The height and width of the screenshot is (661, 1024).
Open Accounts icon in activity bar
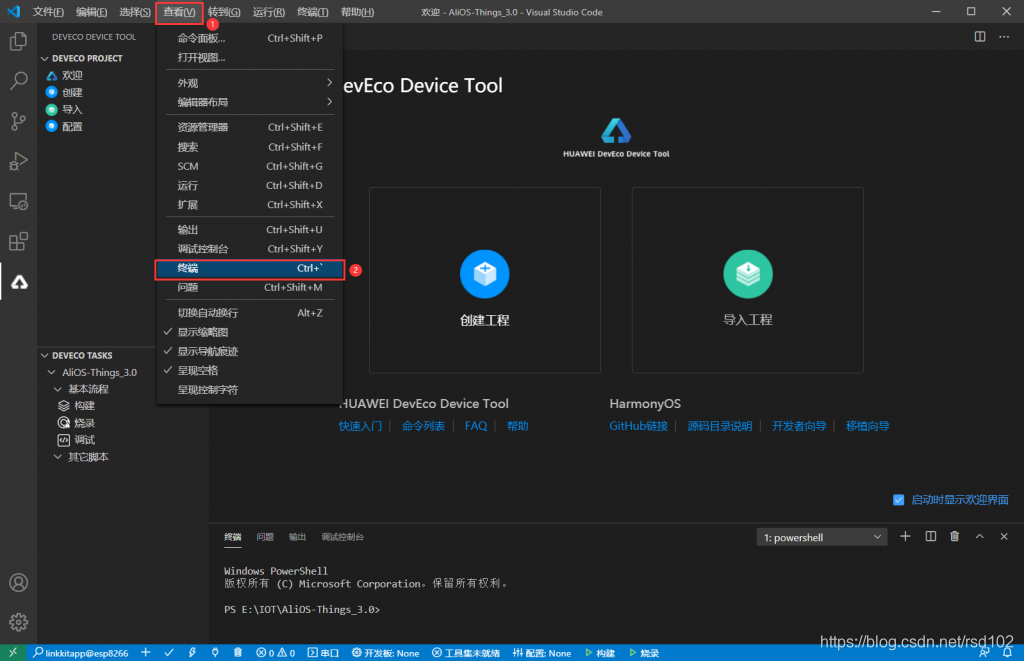point(18,583)
